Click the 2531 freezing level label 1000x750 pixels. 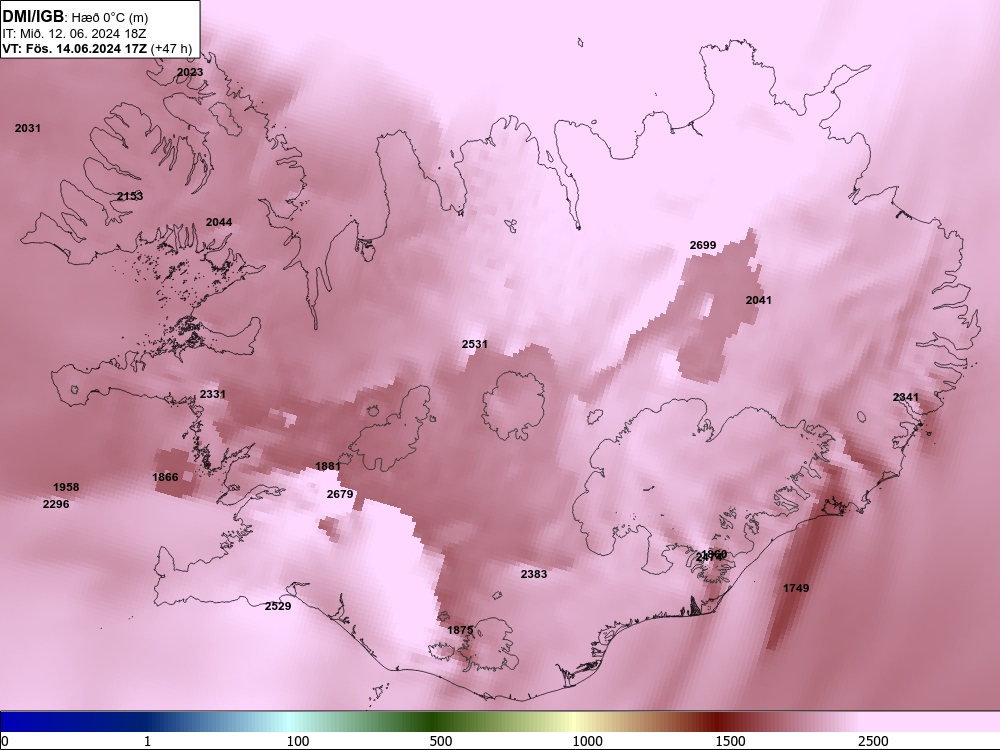[474, 344]
